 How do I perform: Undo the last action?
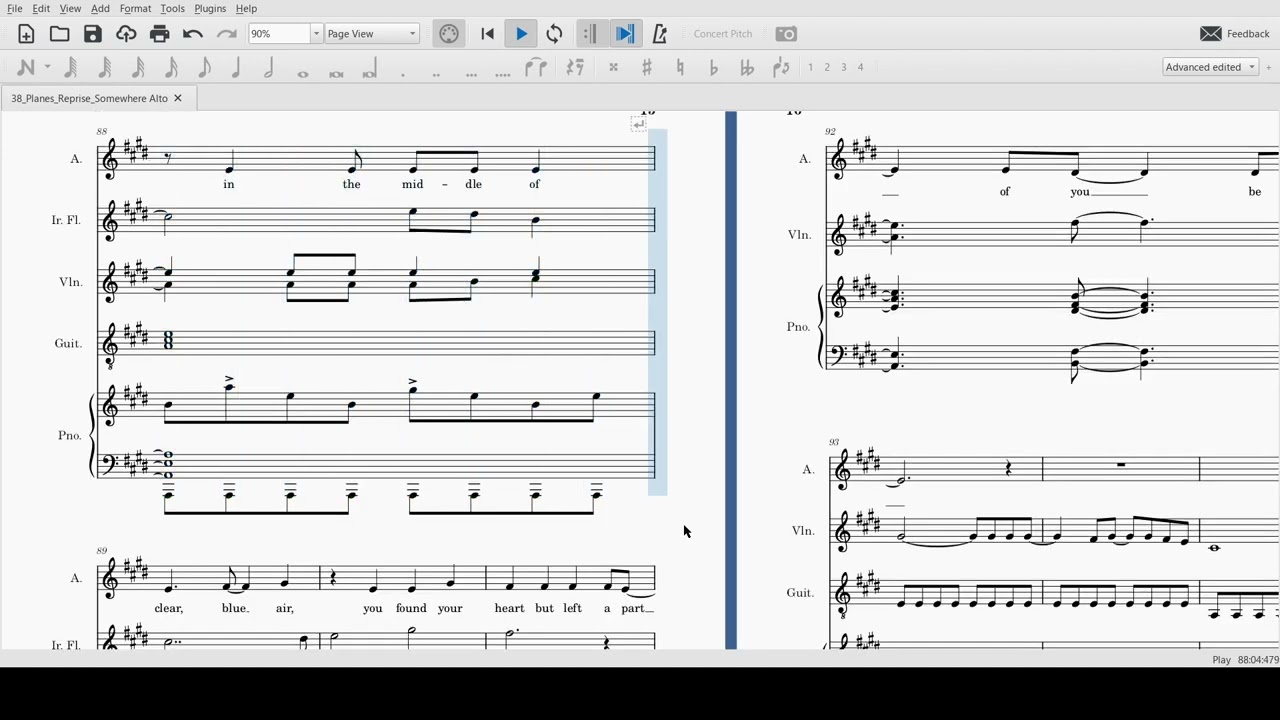pyautogui.click(x=193, y=34)
